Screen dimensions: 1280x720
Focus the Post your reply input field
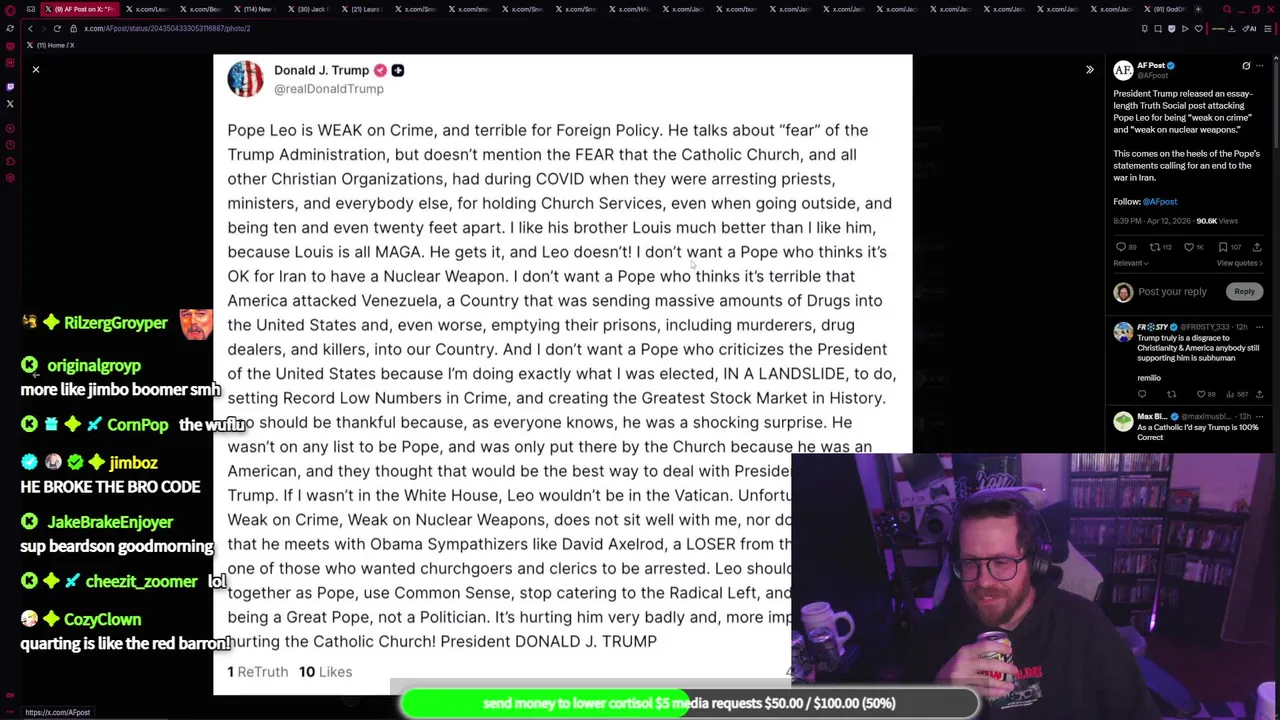pos(1172,292)
